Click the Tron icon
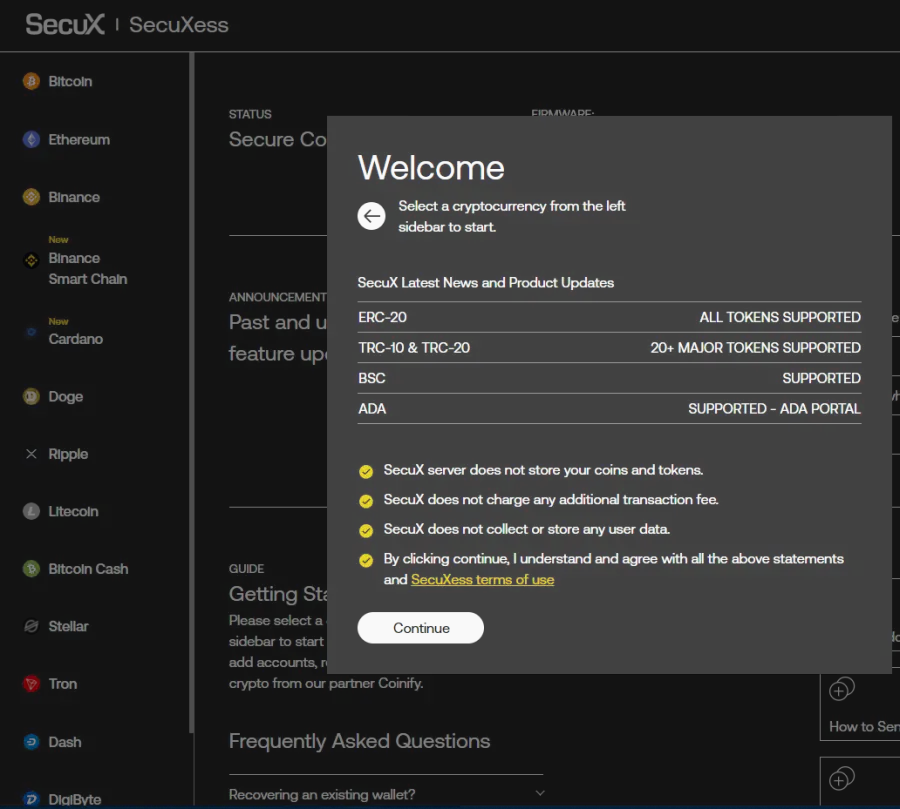The height and width of the screenshot is (809, 900). point(31,684)
